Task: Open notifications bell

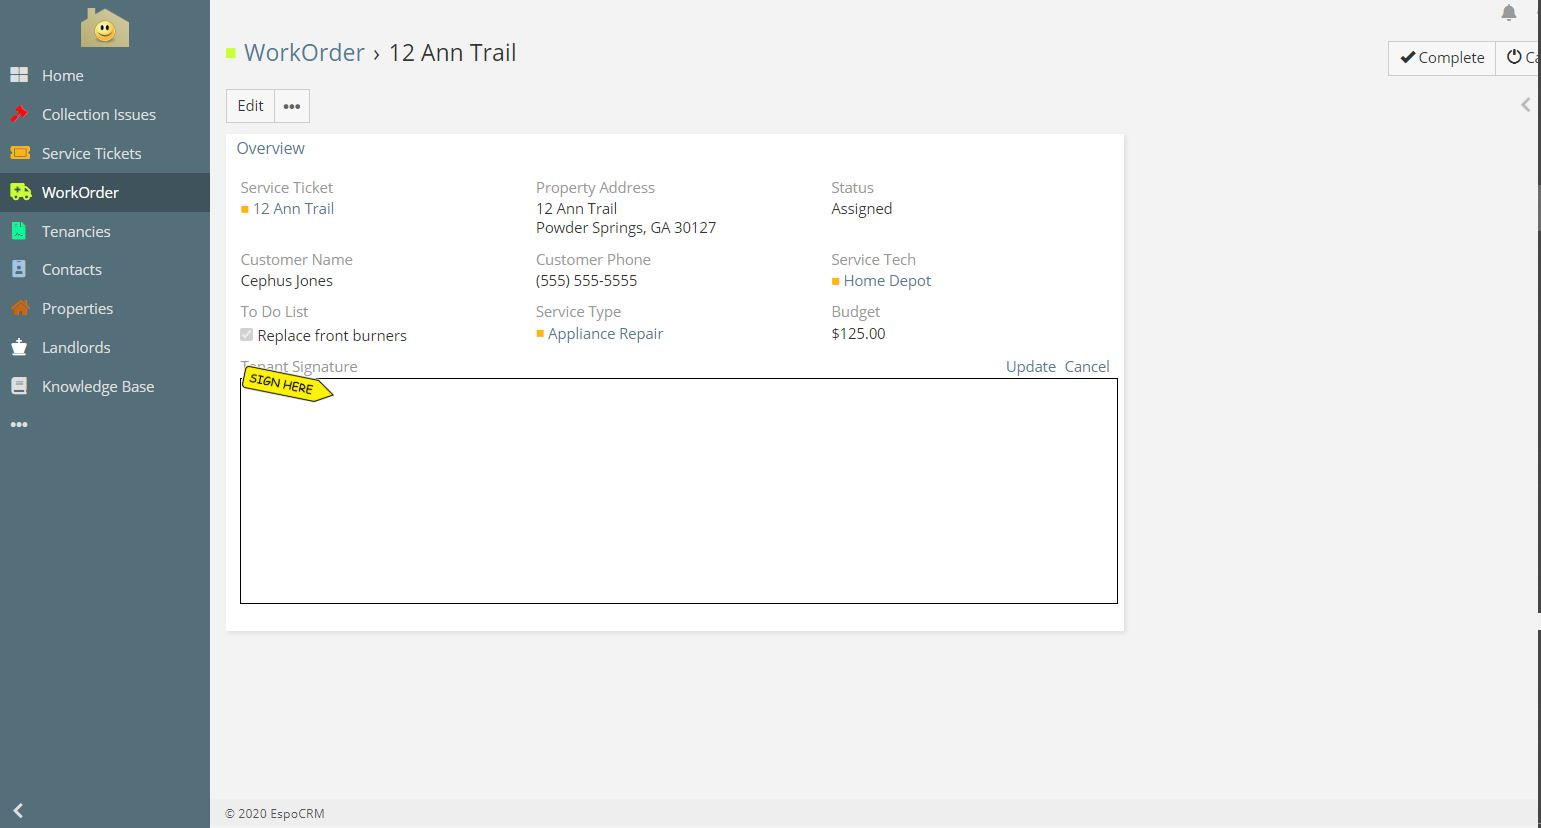Action: (x=1508, y=13)
